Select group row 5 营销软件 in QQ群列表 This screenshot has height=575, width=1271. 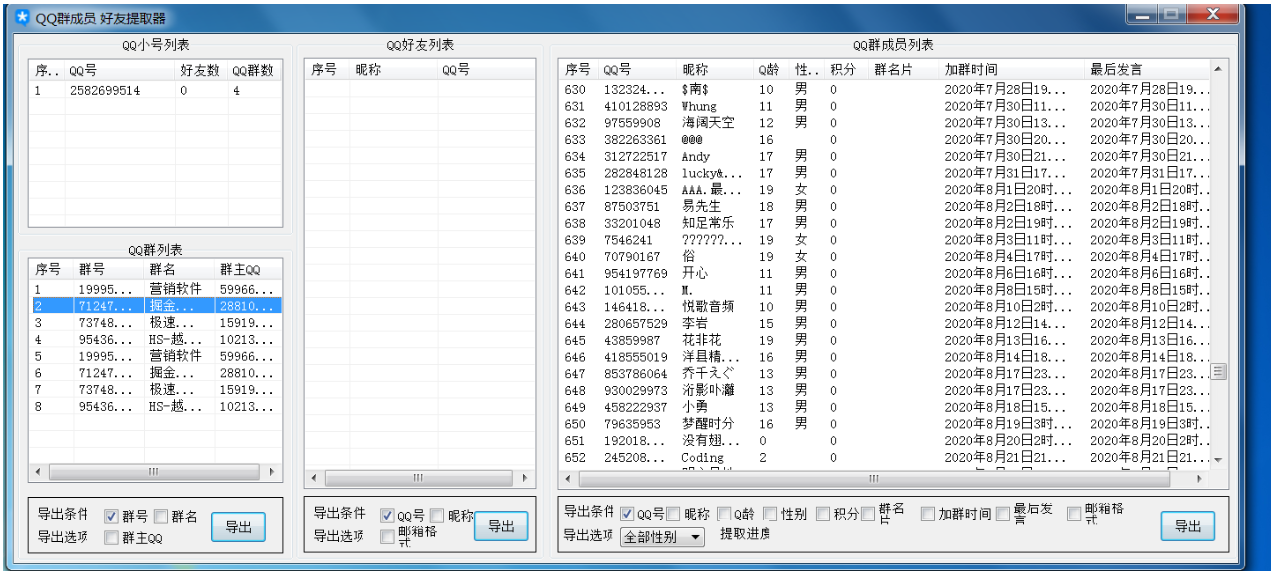click(x=155, y=356)
